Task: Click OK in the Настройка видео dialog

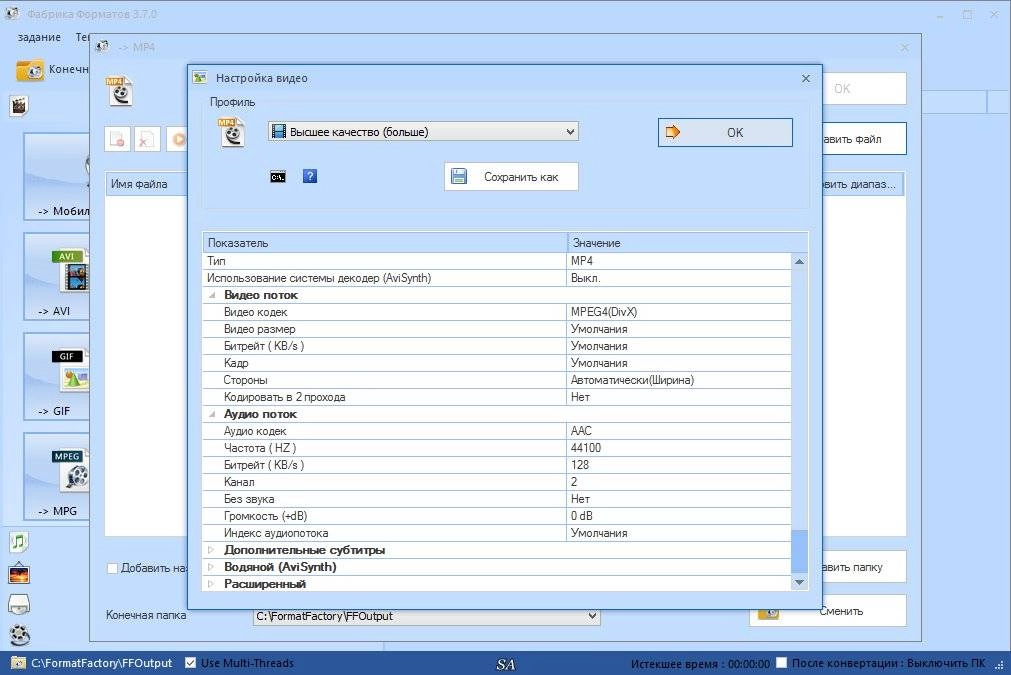Action: coord(725,132)
